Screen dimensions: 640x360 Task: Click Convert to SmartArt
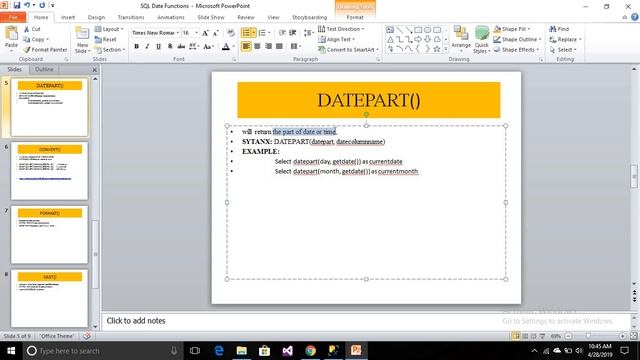348,49
